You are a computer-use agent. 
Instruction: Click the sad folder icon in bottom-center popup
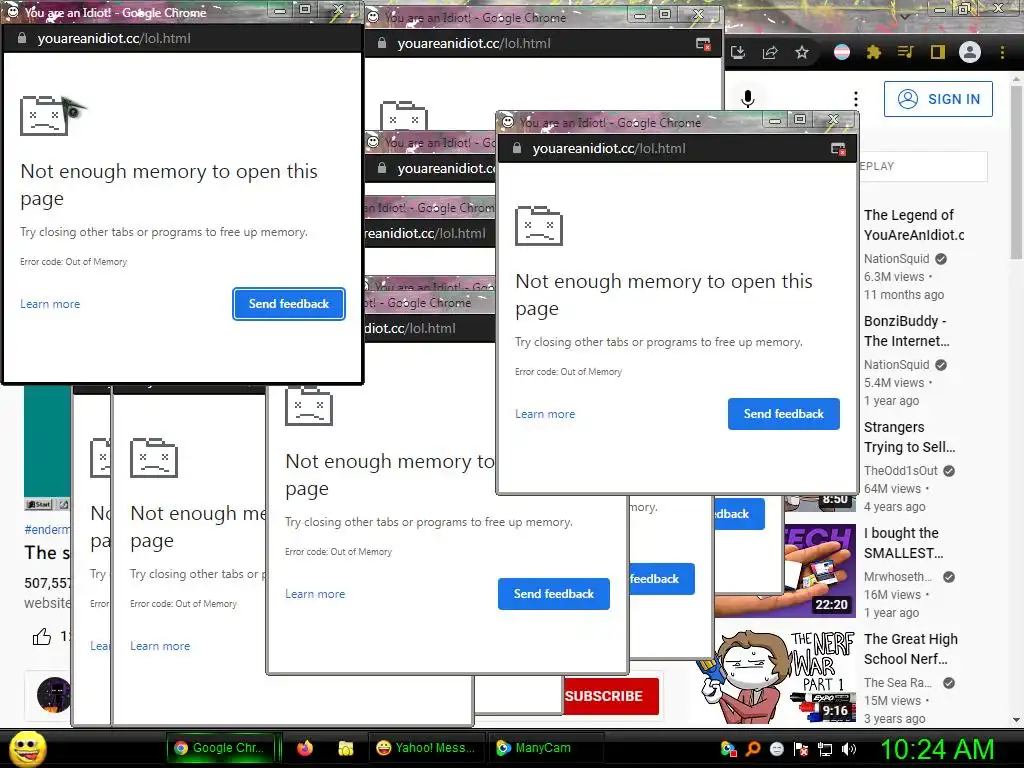(x=309, y=406)
